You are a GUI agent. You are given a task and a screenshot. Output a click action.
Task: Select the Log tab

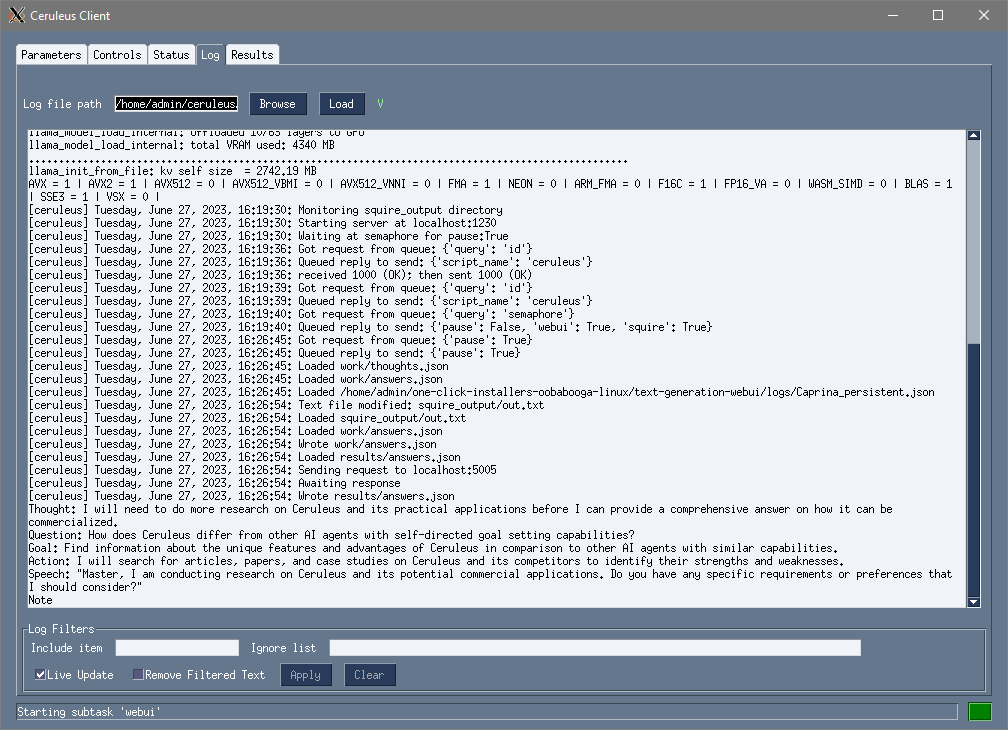[210, 55]
